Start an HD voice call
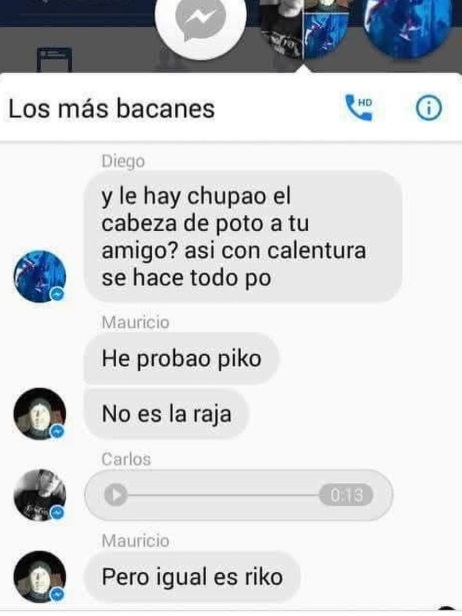 [x=359, y=107]
